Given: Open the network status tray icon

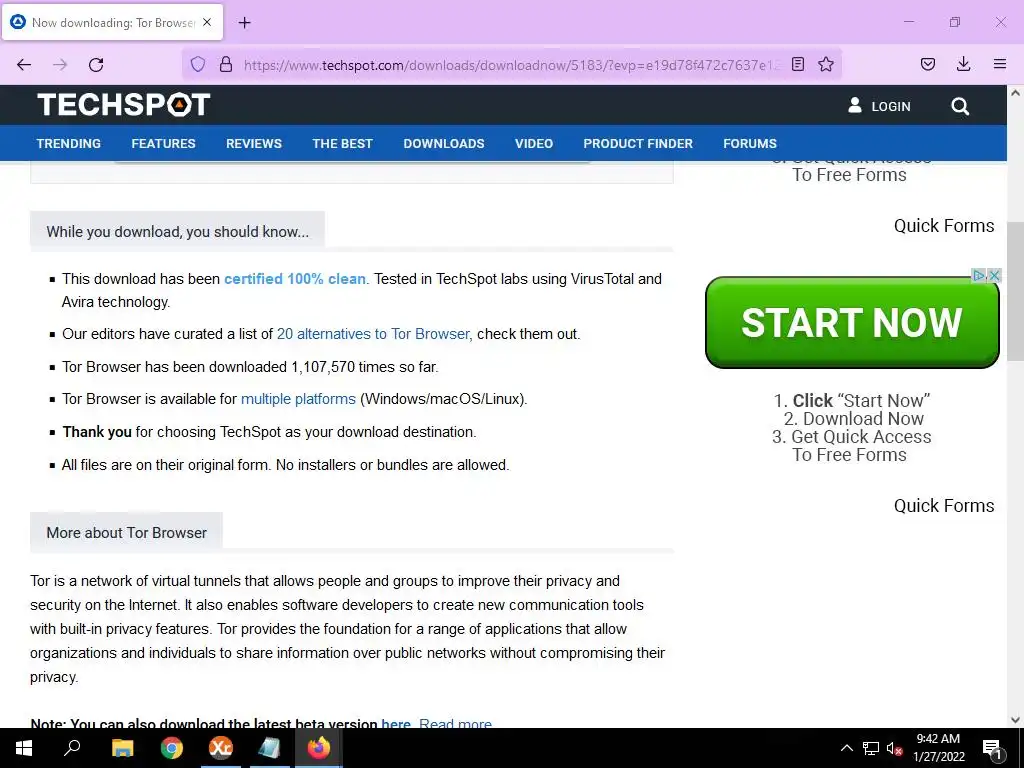Looking at the screenshot, I should (871, 748).
